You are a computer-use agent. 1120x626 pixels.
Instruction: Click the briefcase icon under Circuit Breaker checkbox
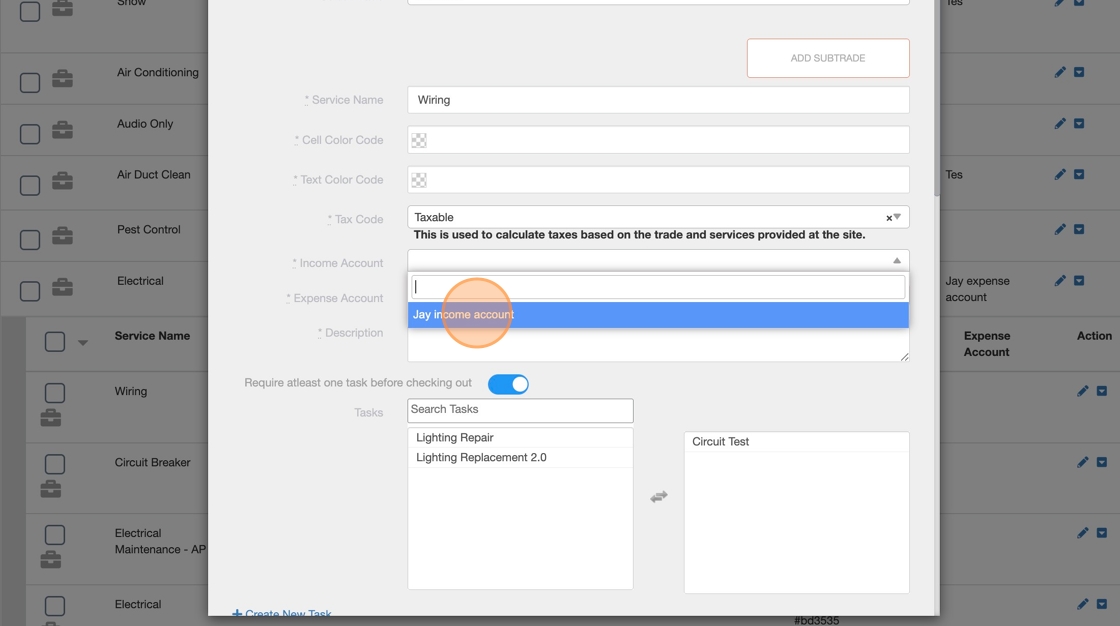pyautogui.click(x=51, y=489)
